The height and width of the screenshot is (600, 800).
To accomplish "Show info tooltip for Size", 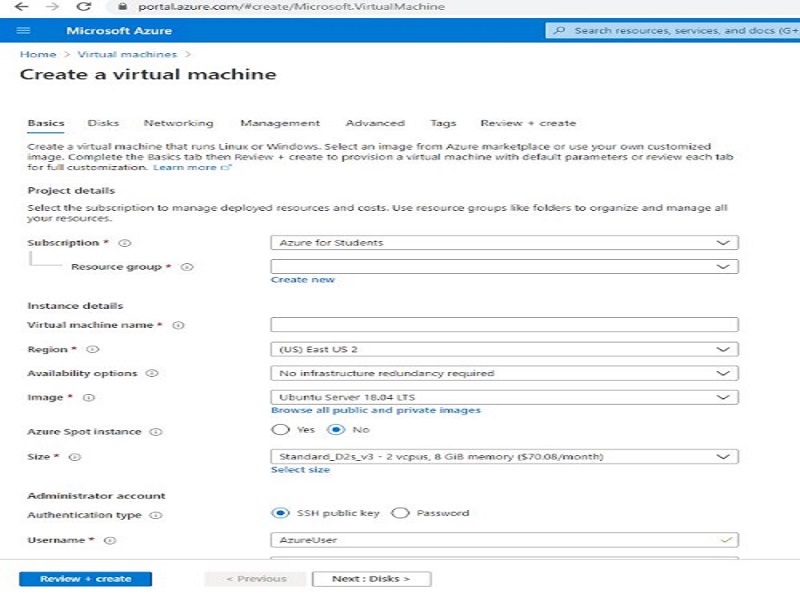I will coord(75,457).
